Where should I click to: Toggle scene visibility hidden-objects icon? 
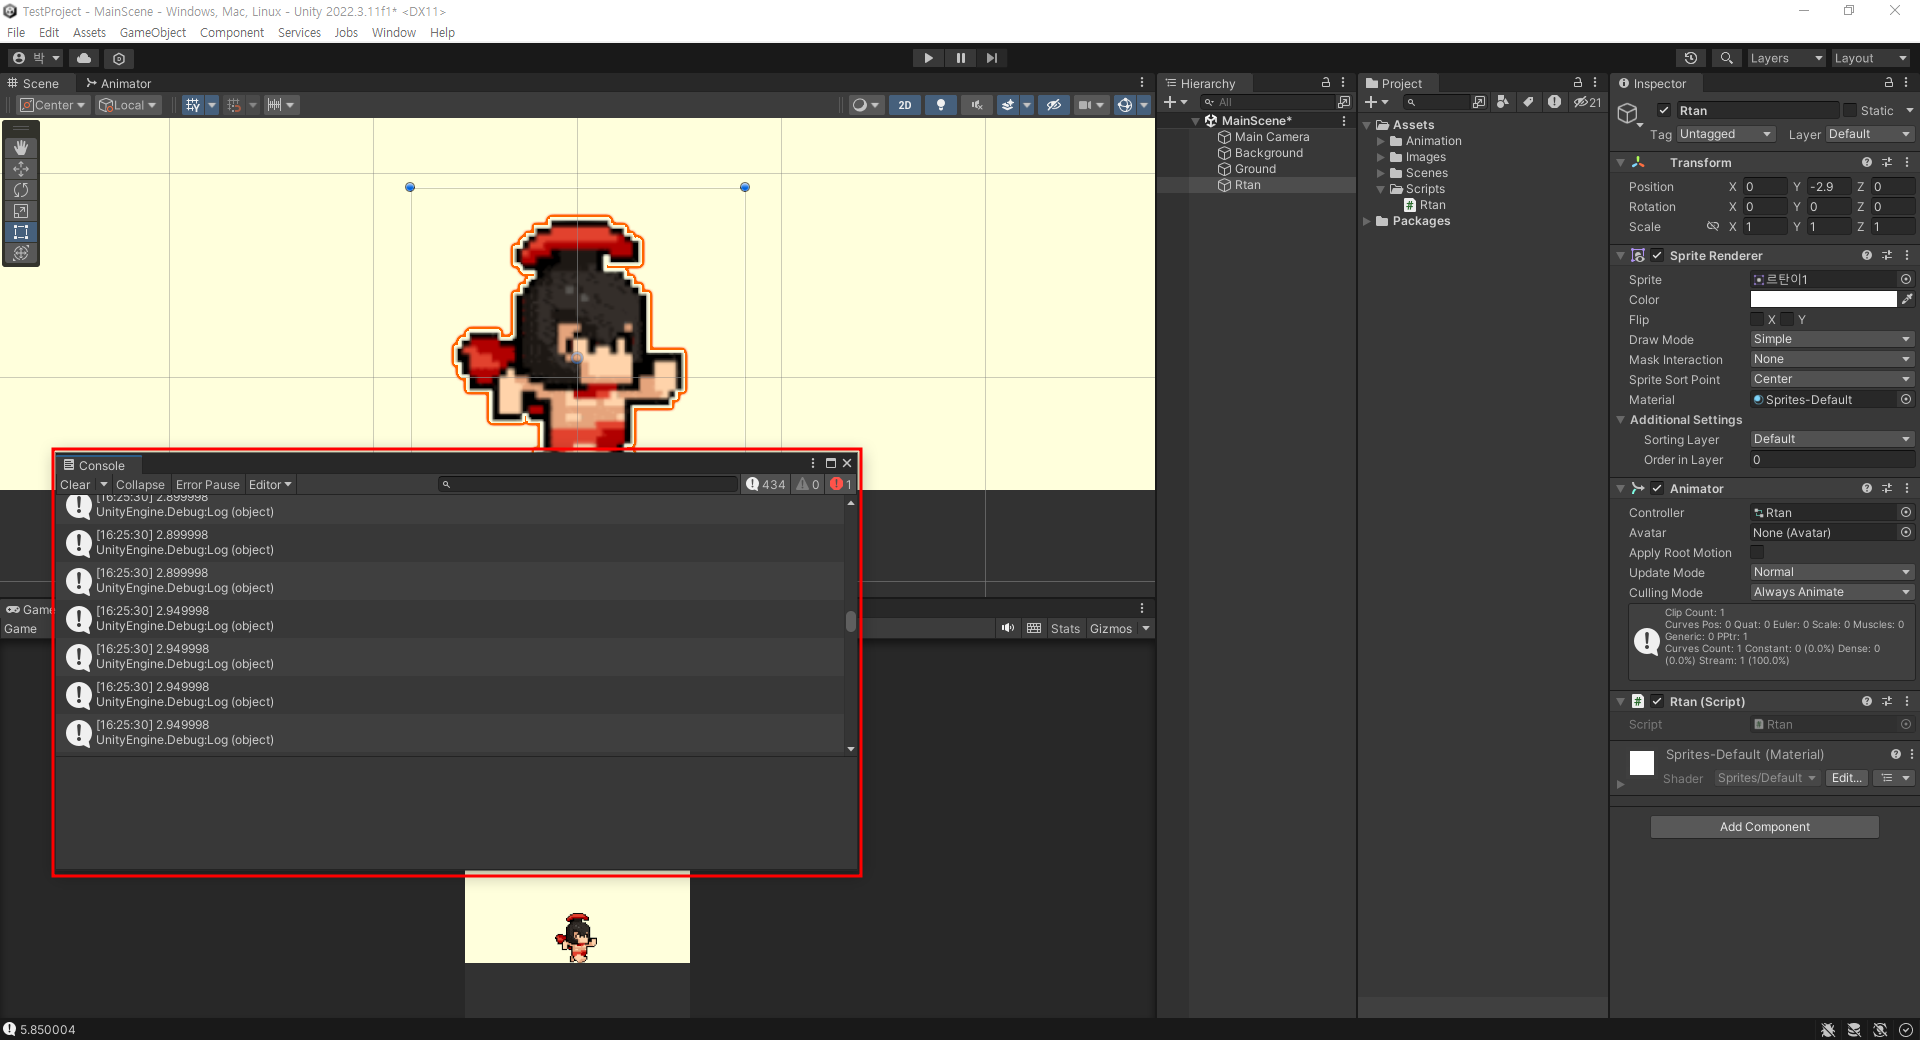pyautogui.click(x=1053, y=105)
